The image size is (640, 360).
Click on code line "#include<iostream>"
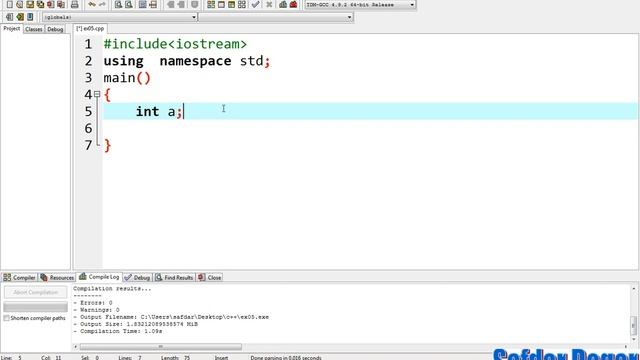point(175,44)
